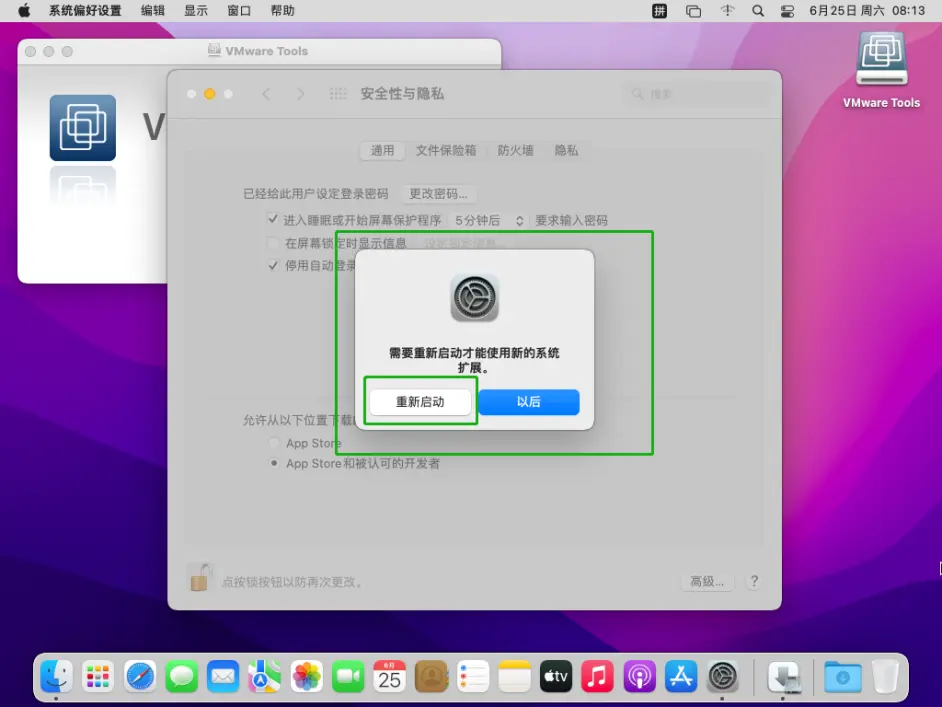Open Finder from the Dock
The width and height of the screenshot is (942, 707).
[56, 677]
